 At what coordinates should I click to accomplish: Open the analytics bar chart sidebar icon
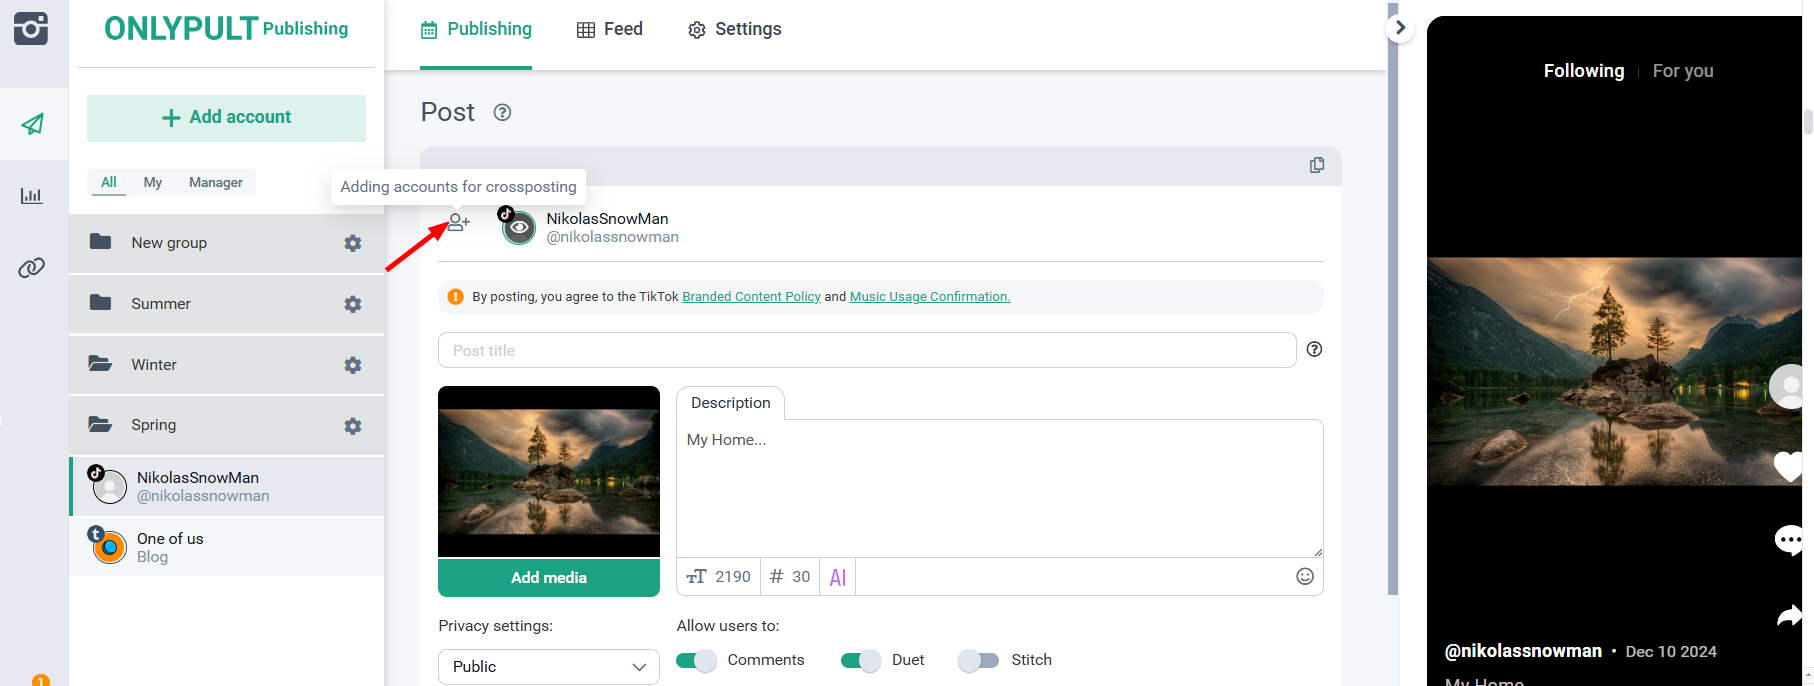click(32, 196)
